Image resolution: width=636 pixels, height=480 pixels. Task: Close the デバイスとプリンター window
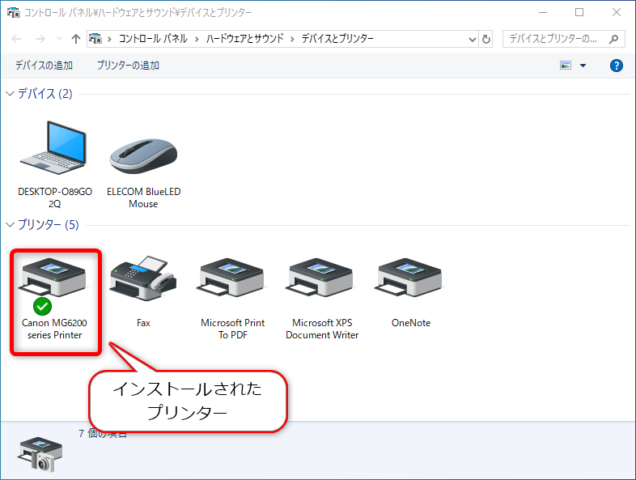pyautogui.click(x=616, y=13)
